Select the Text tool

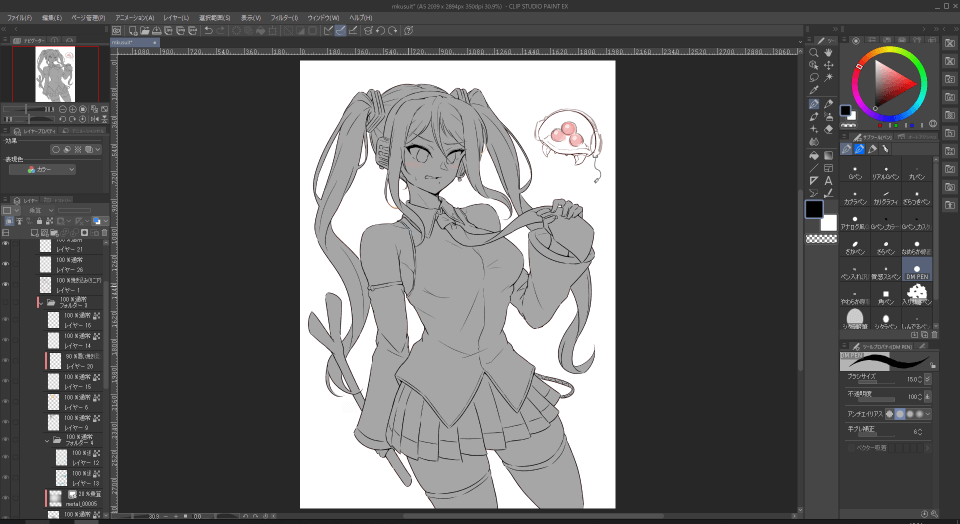tap(828, 181)
